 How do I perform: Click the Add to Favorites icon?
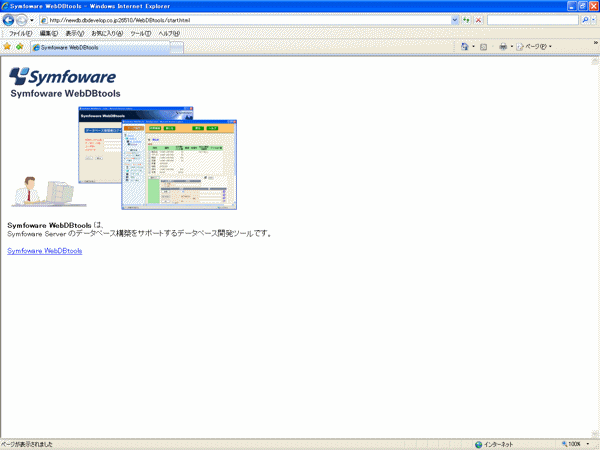19,46
